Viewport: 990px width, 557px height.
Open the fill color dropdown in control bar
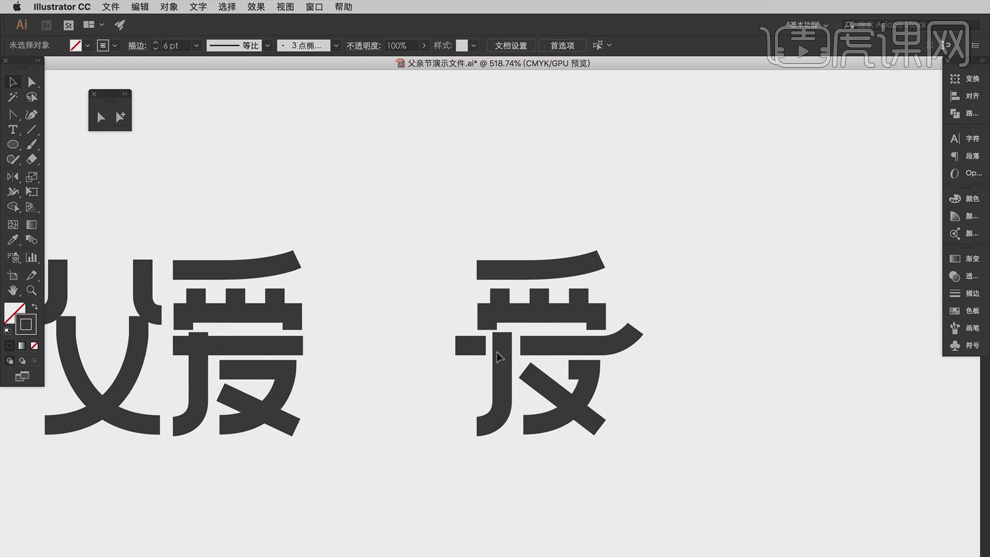pos(87,45)
